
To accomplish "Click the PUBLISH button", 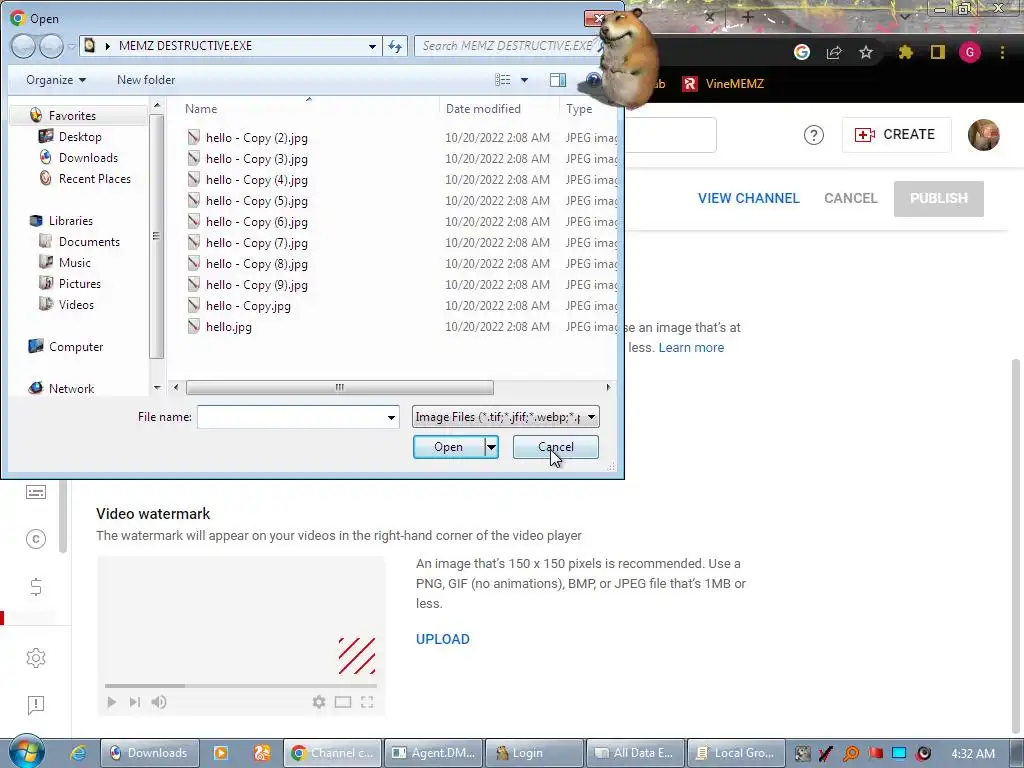I will point(938,199).
